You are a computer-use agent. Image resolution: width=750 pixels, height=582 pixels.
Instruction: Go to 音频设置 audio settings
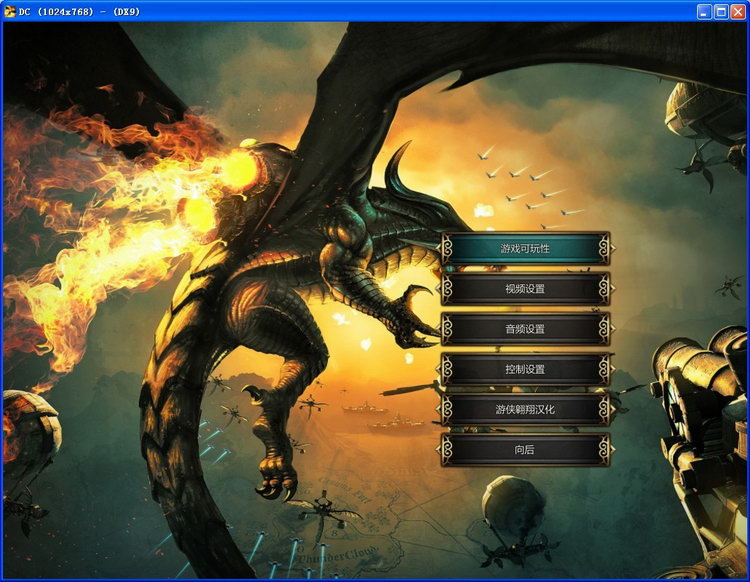(525, 329)
